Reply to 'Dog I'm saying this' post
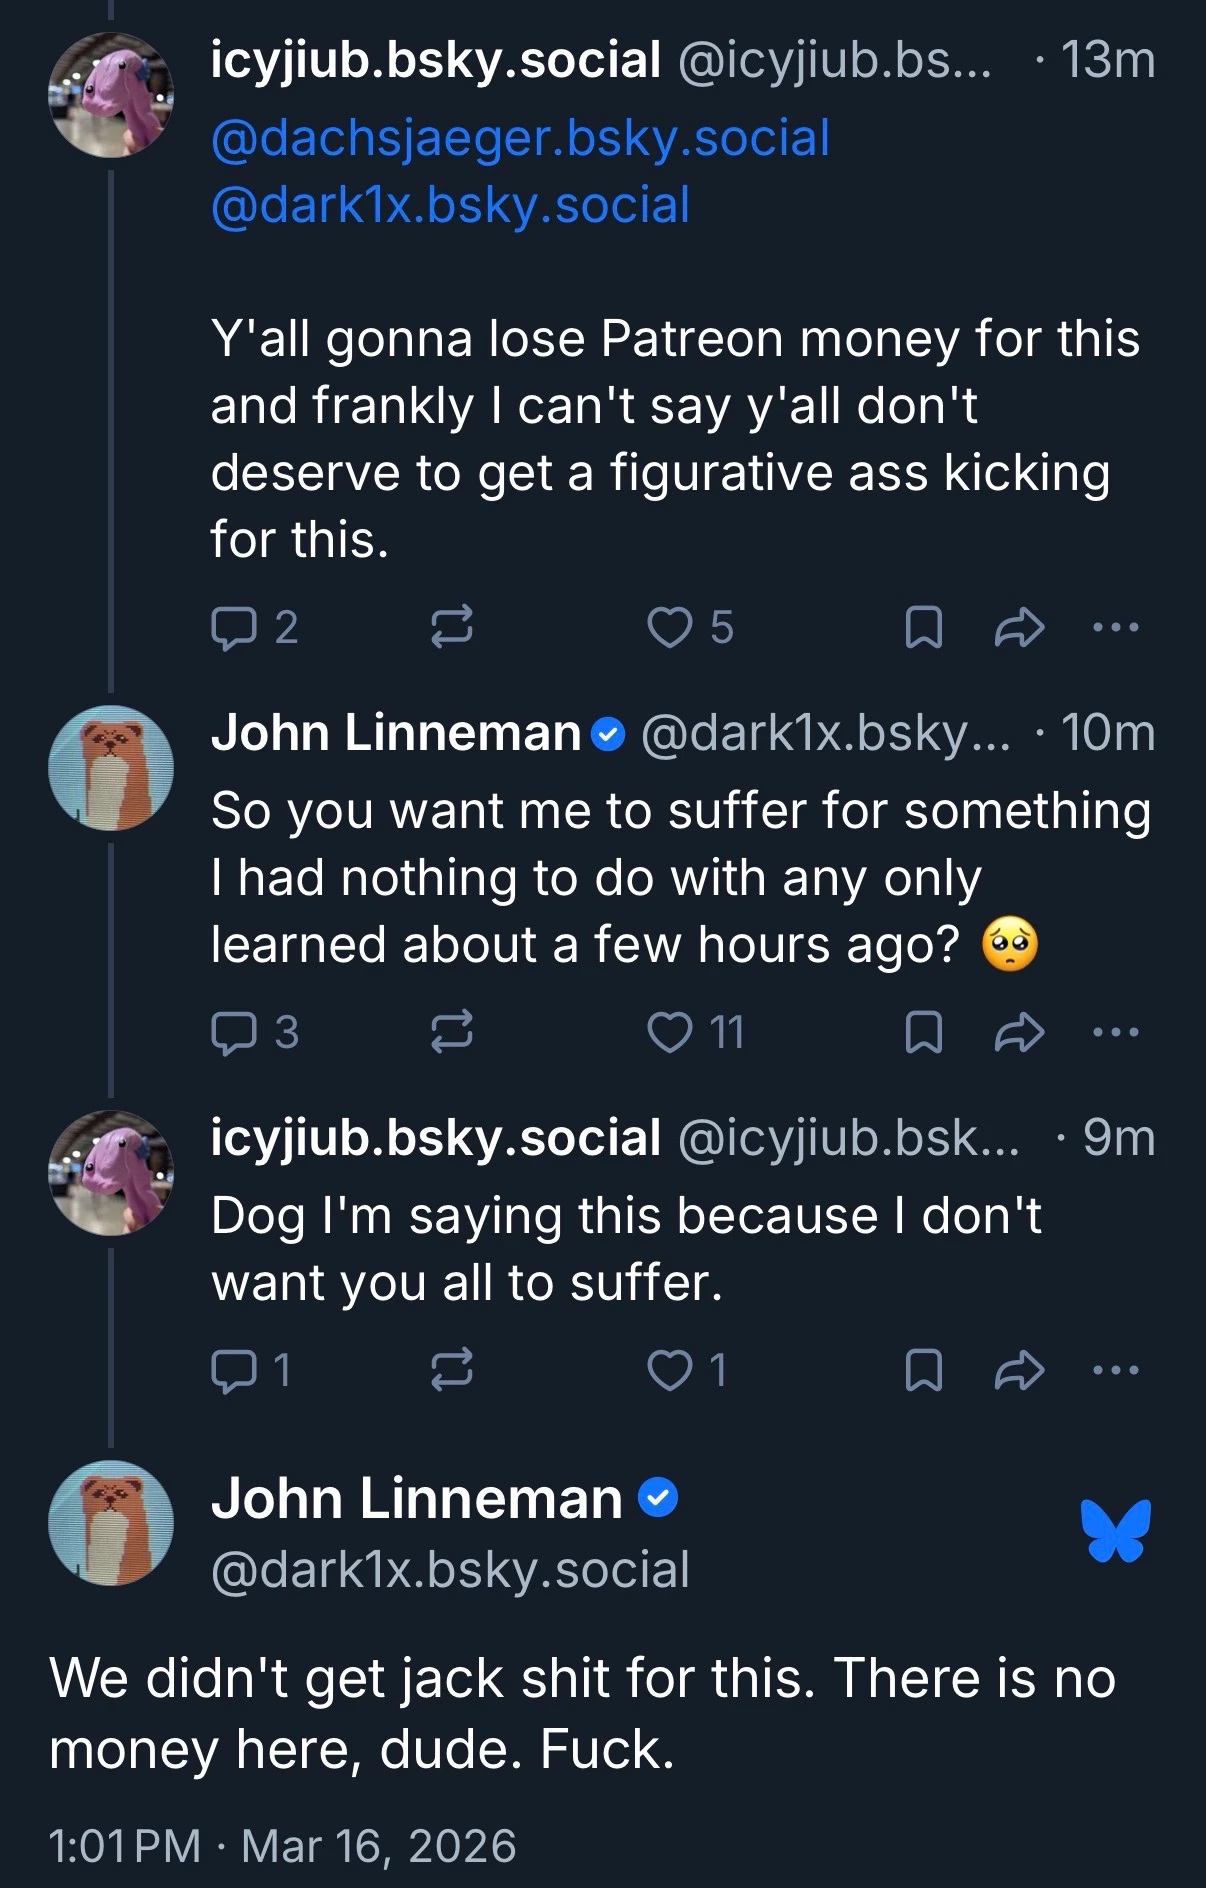The image size is (1206, 1888). 231,1370
